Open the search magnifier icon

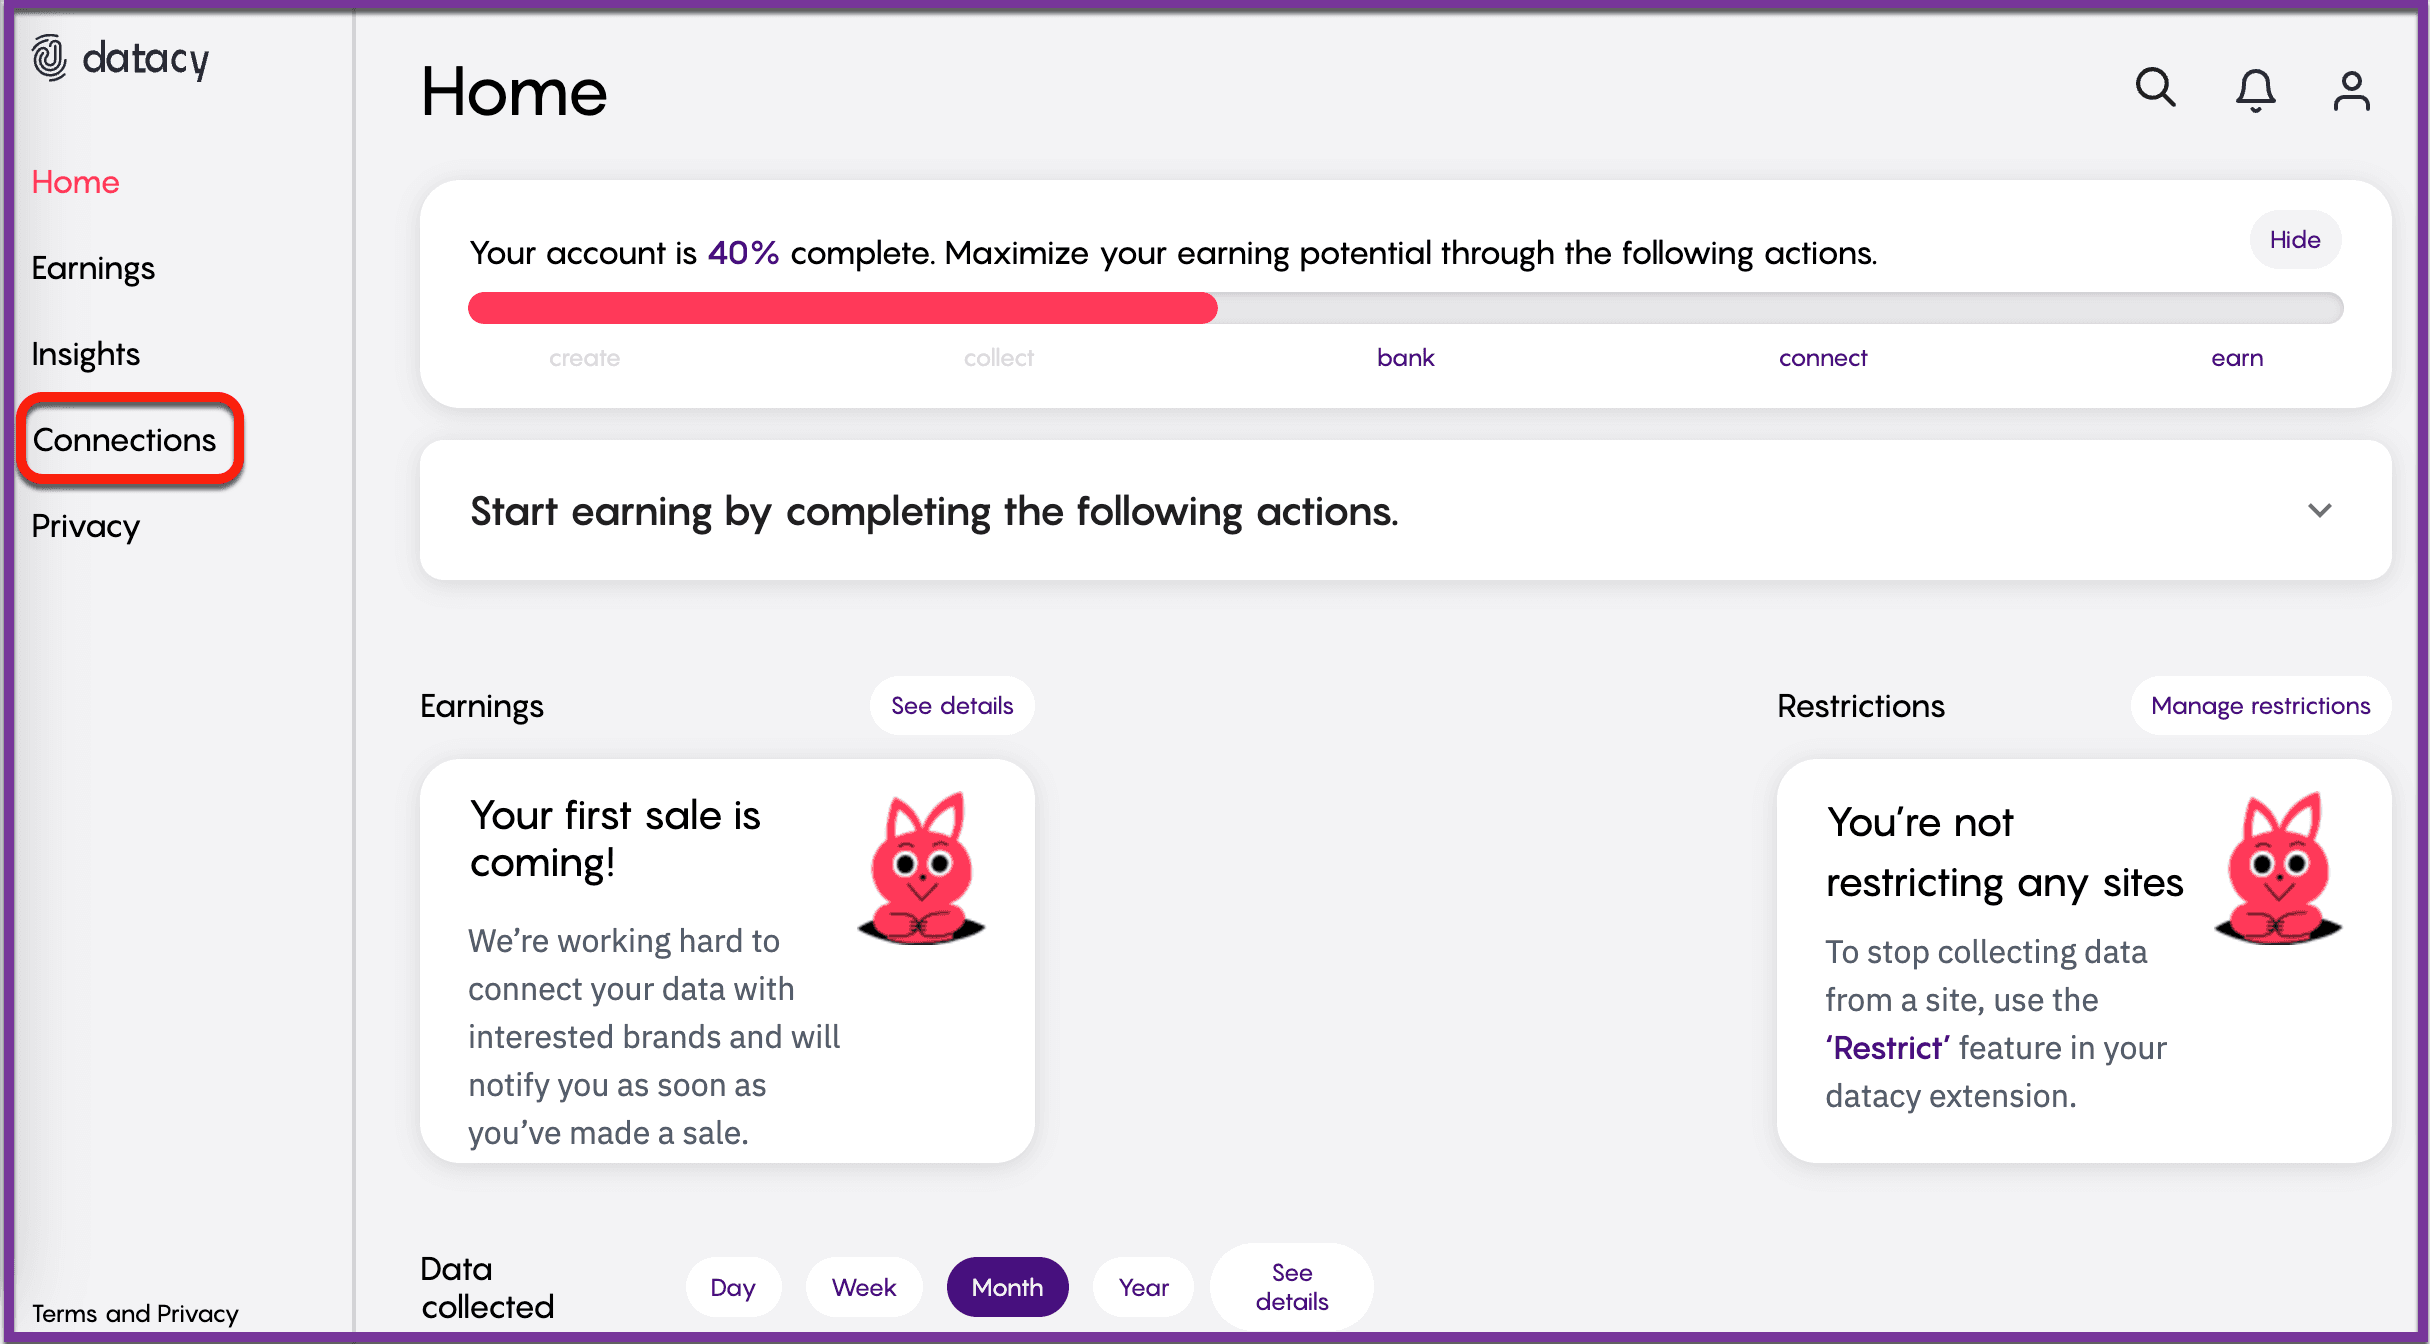(2155, 89)
